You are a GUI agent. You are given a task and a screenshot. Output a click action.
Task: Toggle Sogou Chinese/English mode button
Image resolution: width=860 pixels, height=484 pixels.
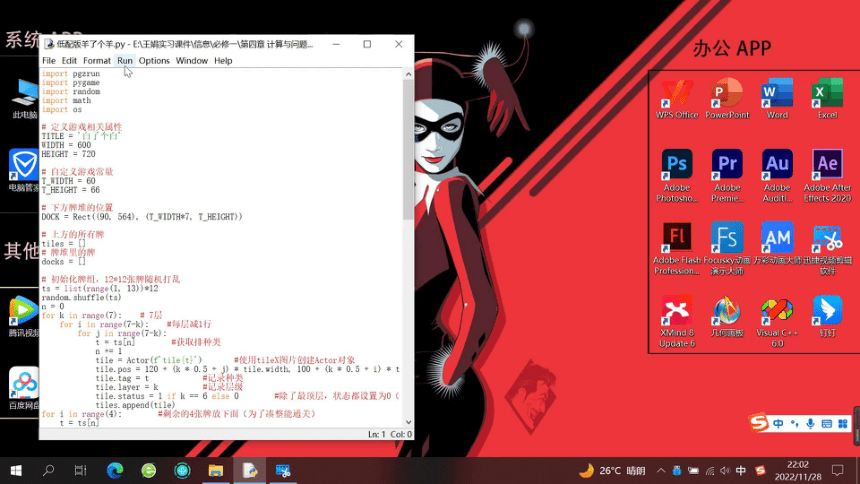point(778,424)
